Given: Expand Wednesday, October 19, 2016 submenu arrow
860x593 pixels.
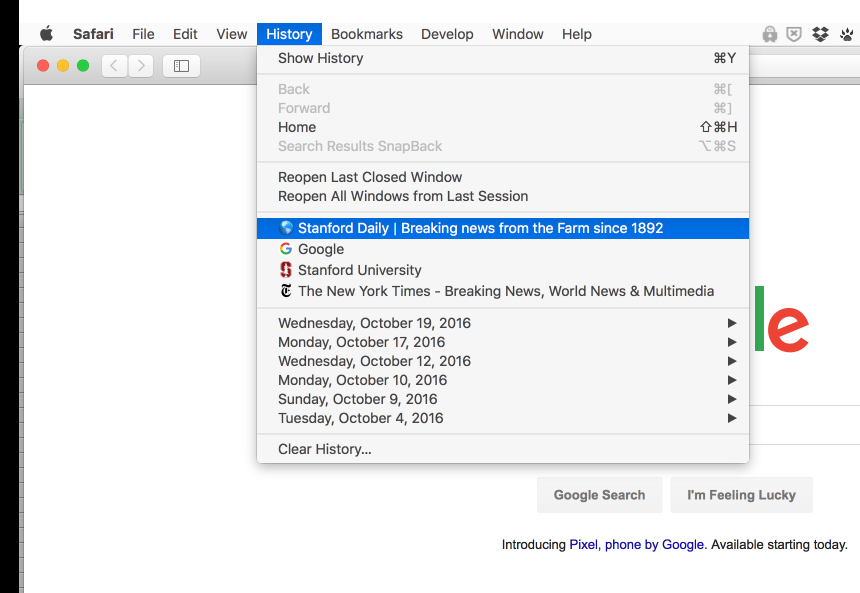Looking at the screenshot, I should [x=732, y=323].
